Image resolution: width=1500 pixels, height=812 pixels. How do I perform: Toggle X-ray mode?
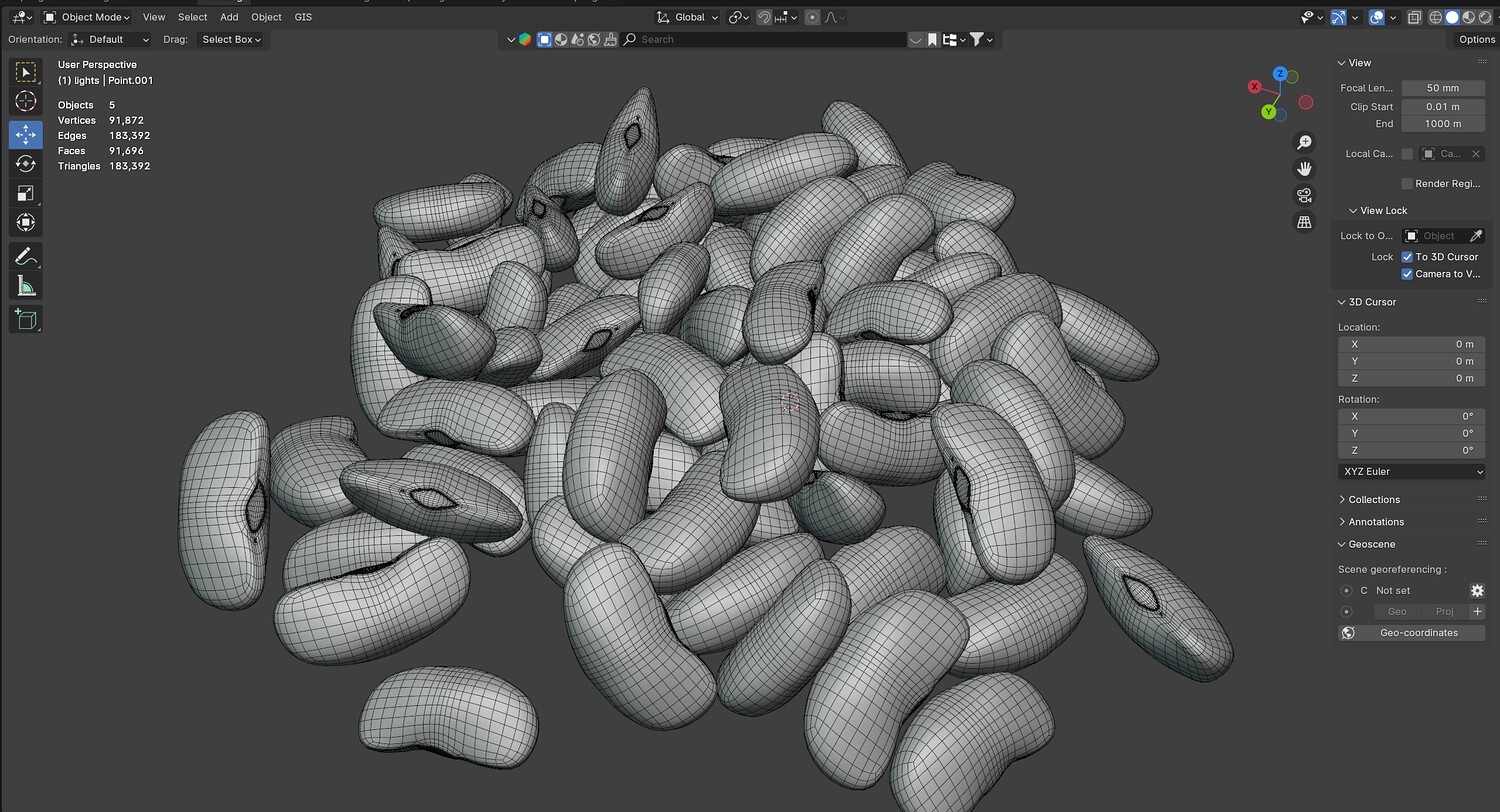(1414, 17)
